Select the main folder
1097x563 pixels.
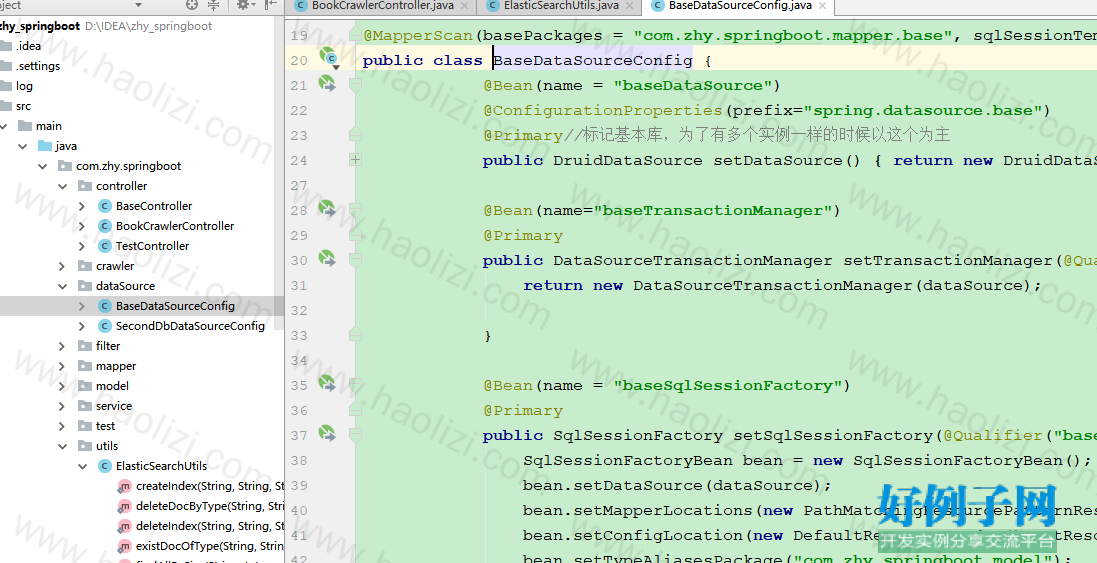pos(49,126)
